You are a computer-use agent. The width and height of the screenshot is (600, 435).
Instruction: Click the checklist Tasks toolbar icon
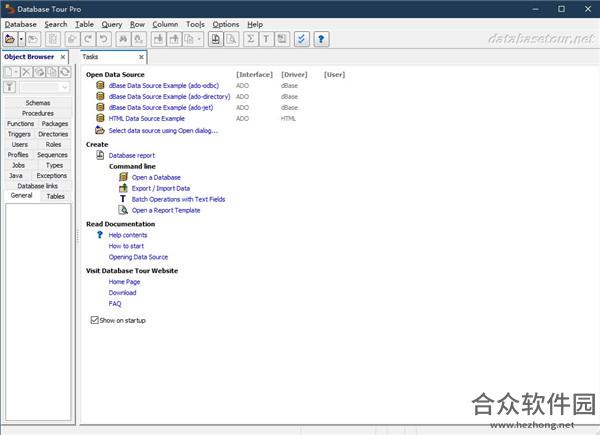tap(302, 39)
